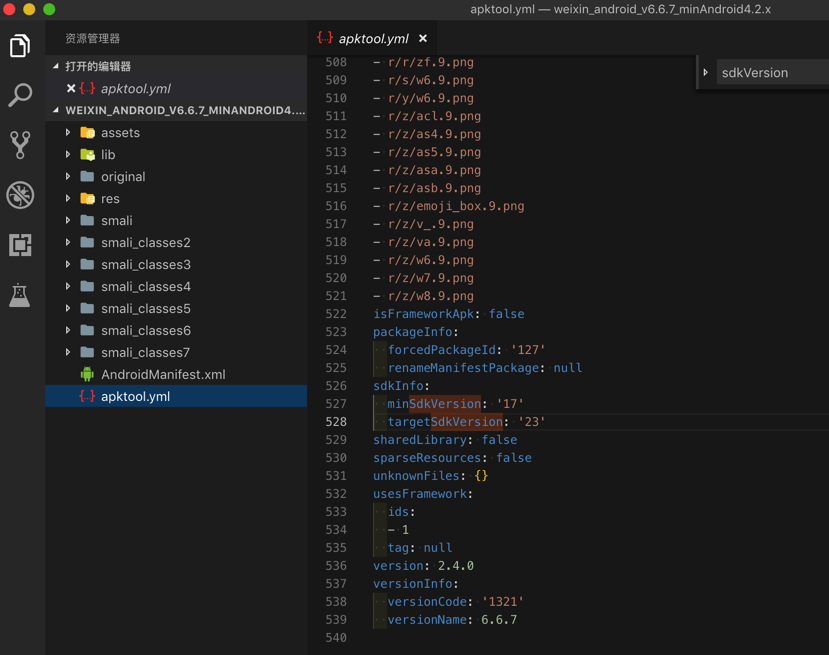Click the unknownFiles key

pos(416,476)
